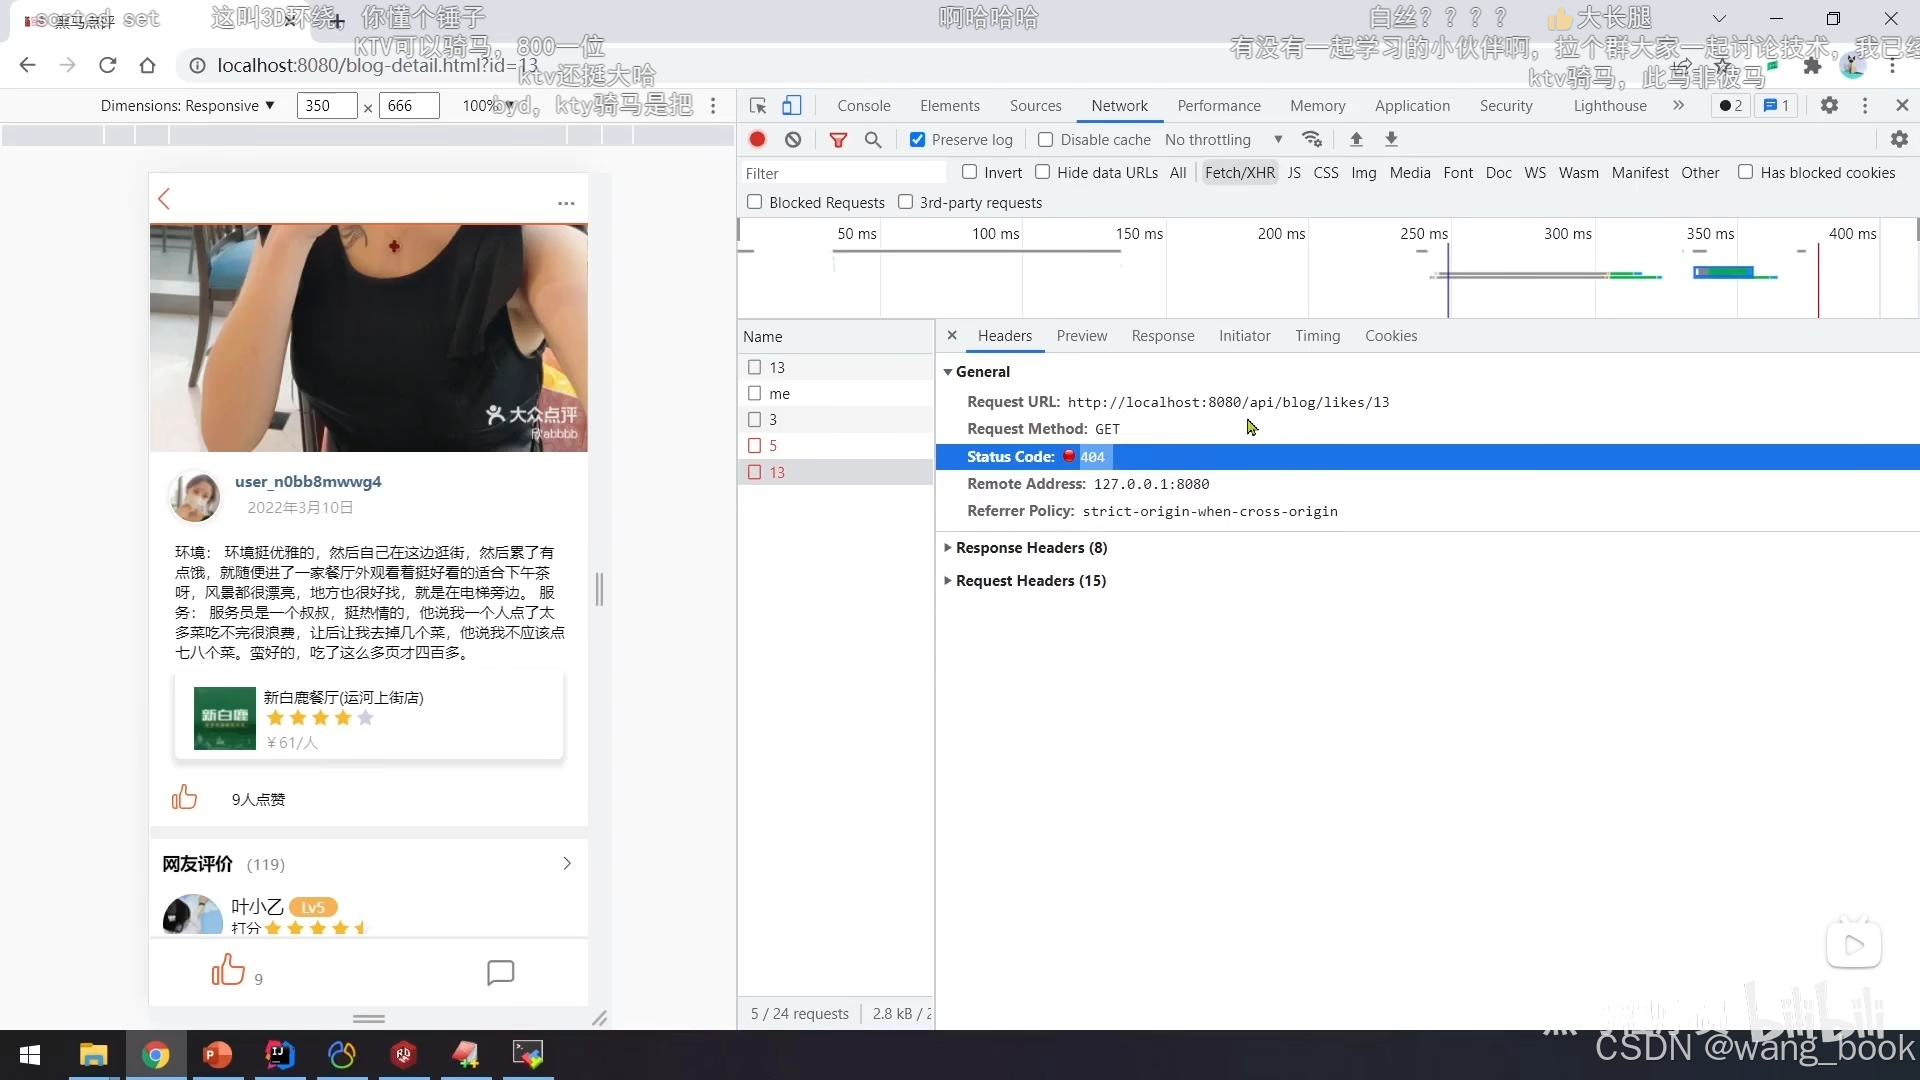Open the 100% zoom dropdown

[488, 106]
